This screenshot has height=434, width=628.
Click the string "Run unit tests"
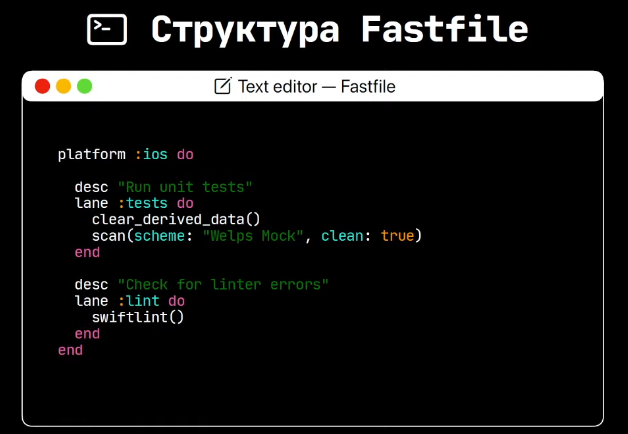[185, 187]
